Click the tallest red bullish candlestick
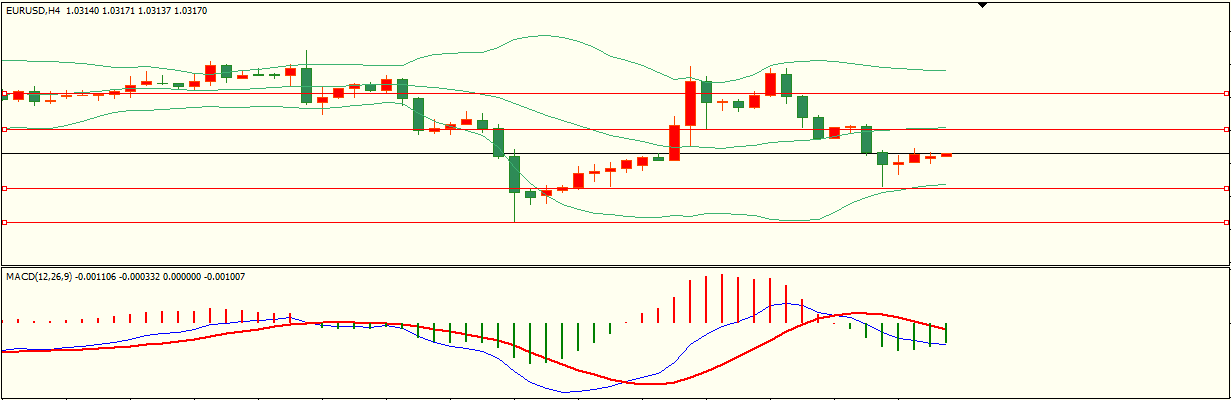The height and width of the screenshot is (400, 1231). 690,102
